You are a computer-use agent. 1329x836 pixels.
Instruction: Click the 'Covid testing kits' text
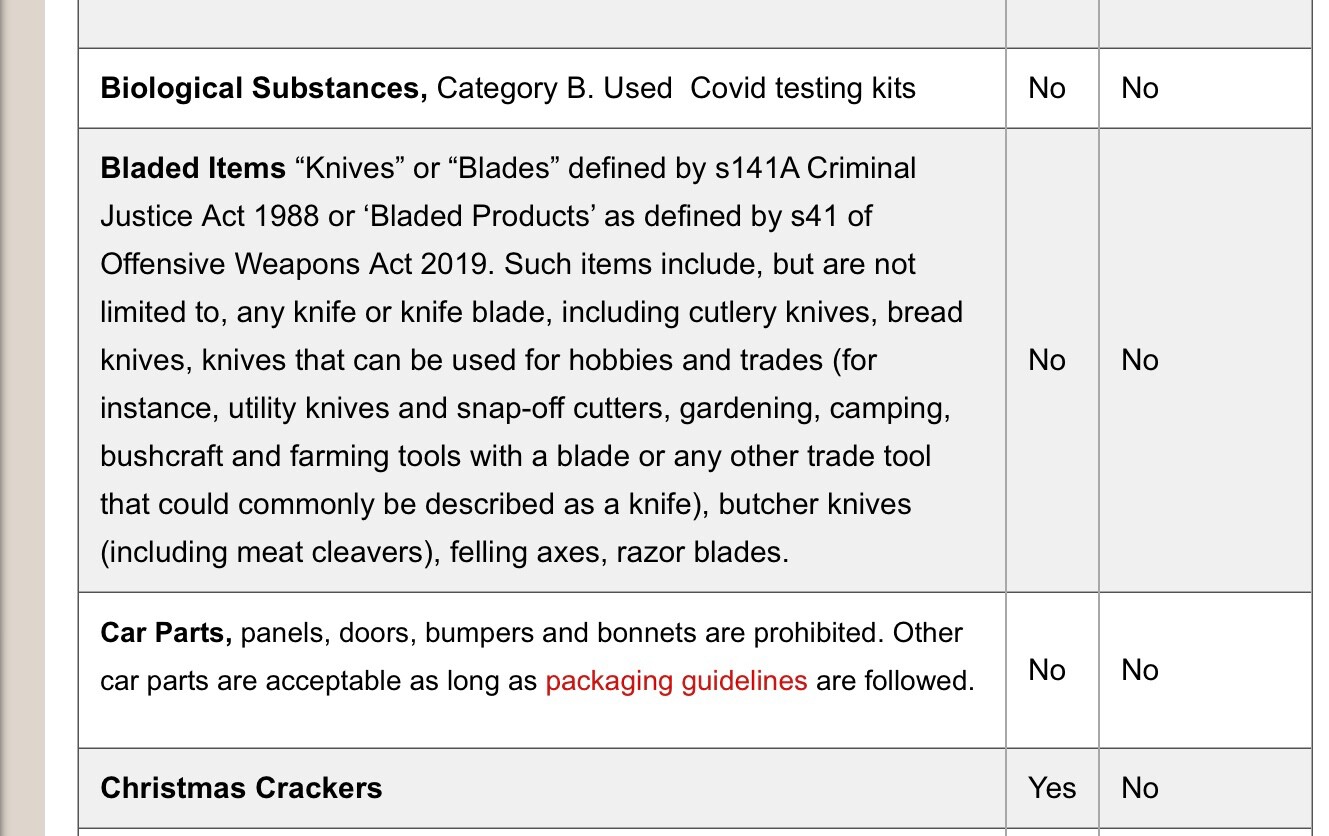pyautogui.click(x=803, y=88)
